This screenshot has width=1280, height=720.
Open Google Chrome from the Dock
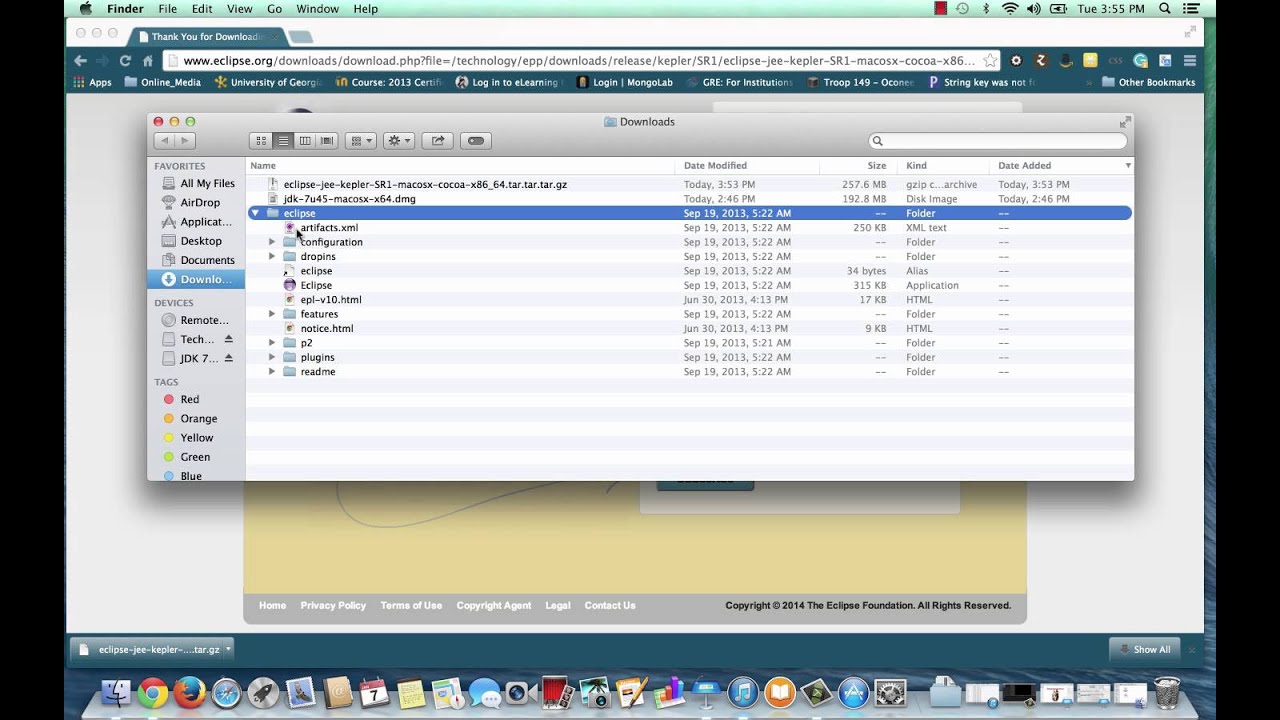coord(152,690)
